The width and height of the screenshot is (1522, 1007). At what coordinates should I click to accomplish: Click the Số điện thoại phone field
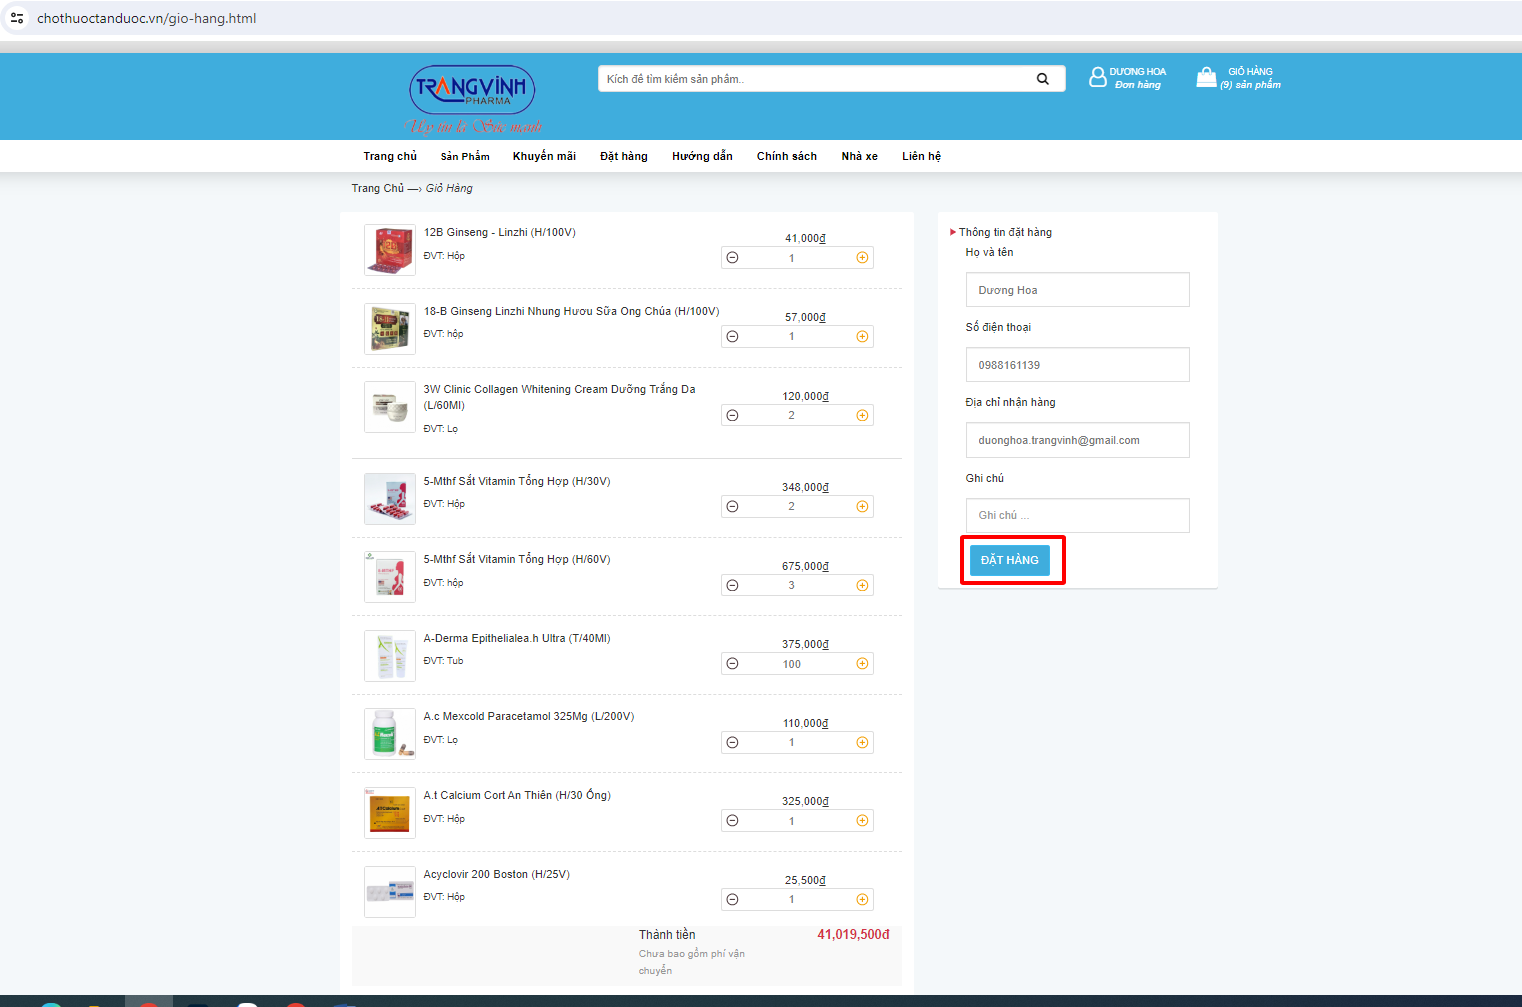pos(1077,365)
